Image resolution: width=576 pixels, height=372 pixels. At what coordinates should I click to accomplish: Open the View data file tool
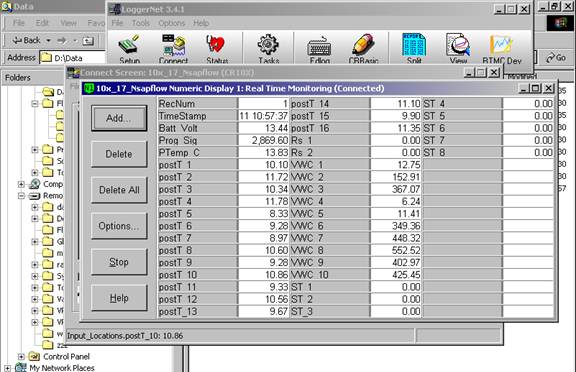458,48
